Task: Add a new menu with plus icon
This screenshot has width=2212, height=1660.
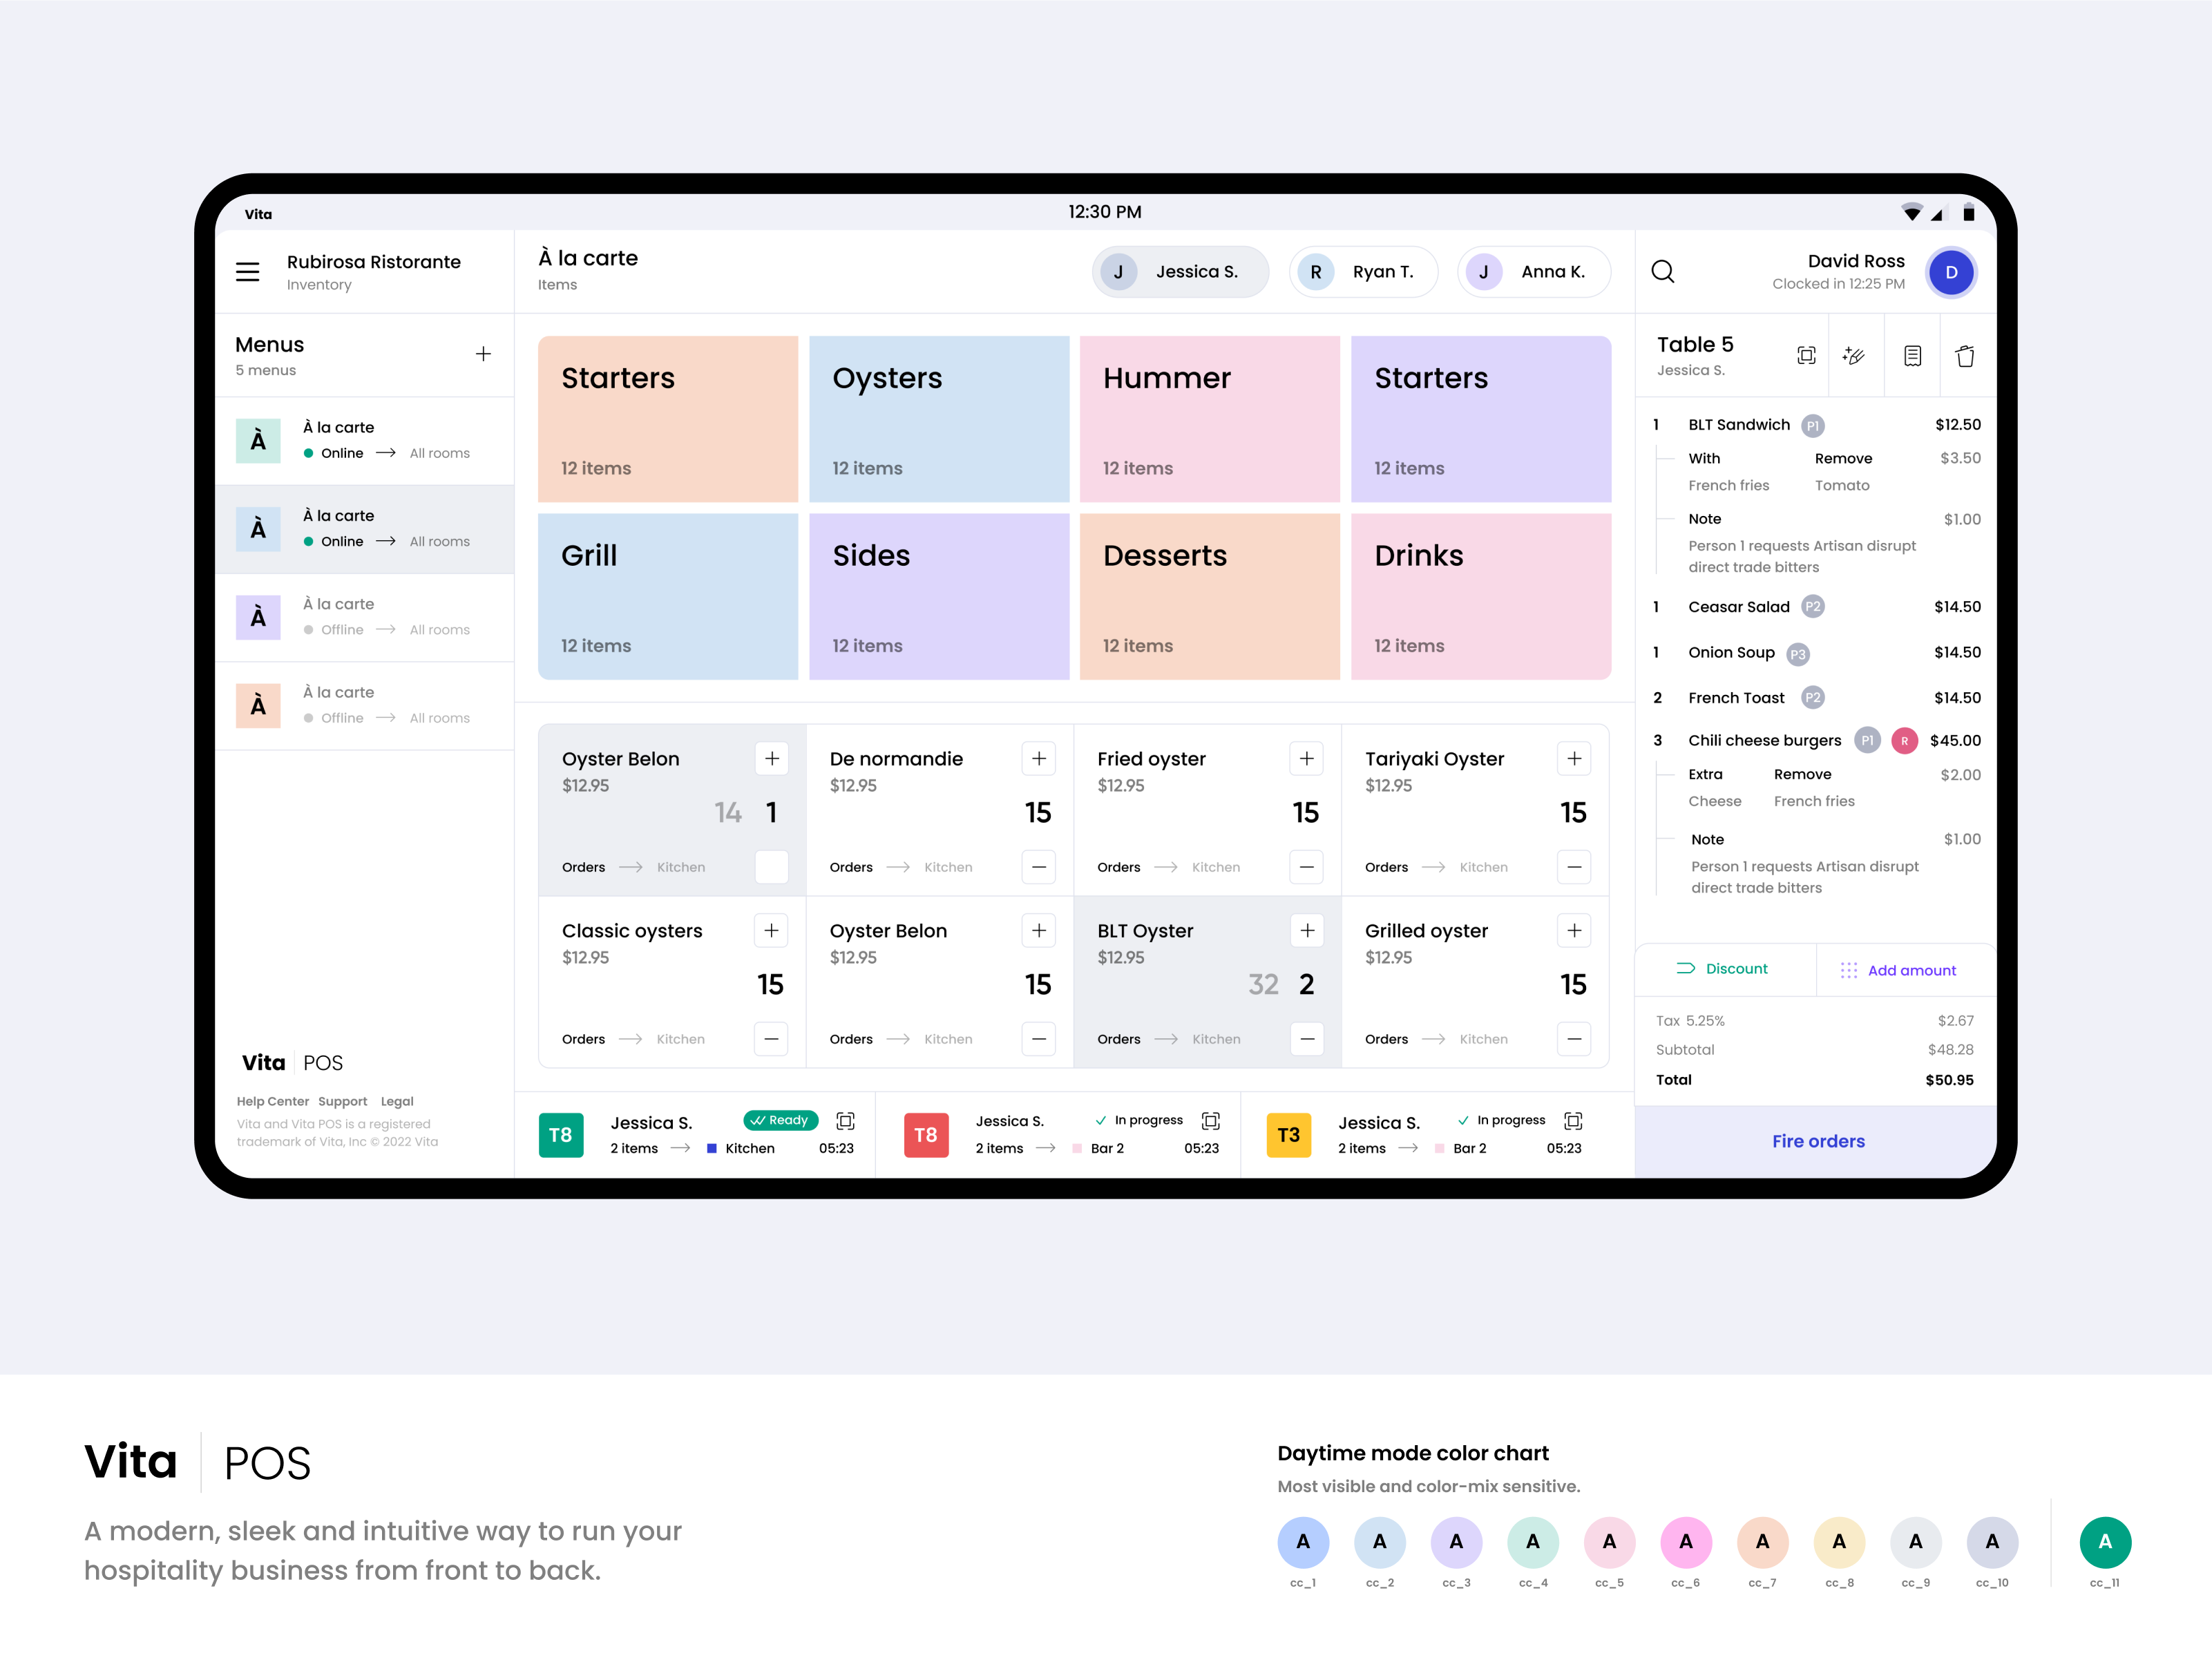Action: 483,354
